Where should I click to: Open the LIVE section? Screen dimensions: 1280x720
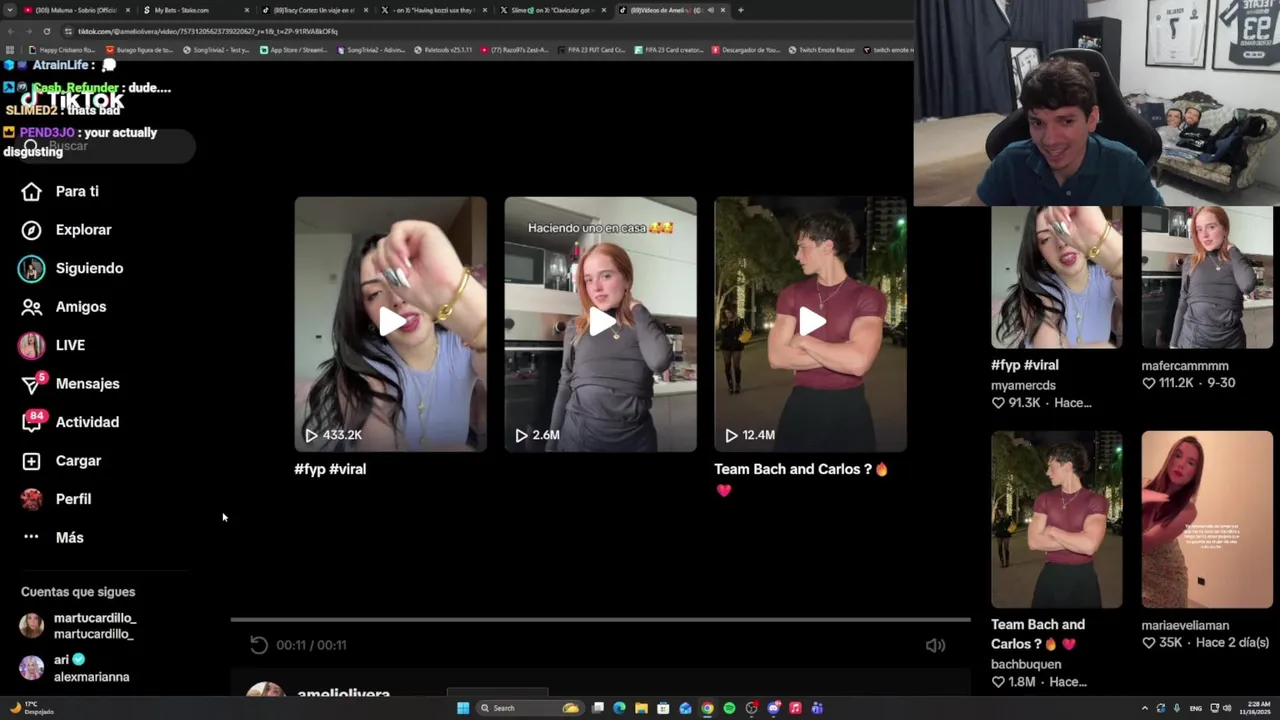[52, 345]
